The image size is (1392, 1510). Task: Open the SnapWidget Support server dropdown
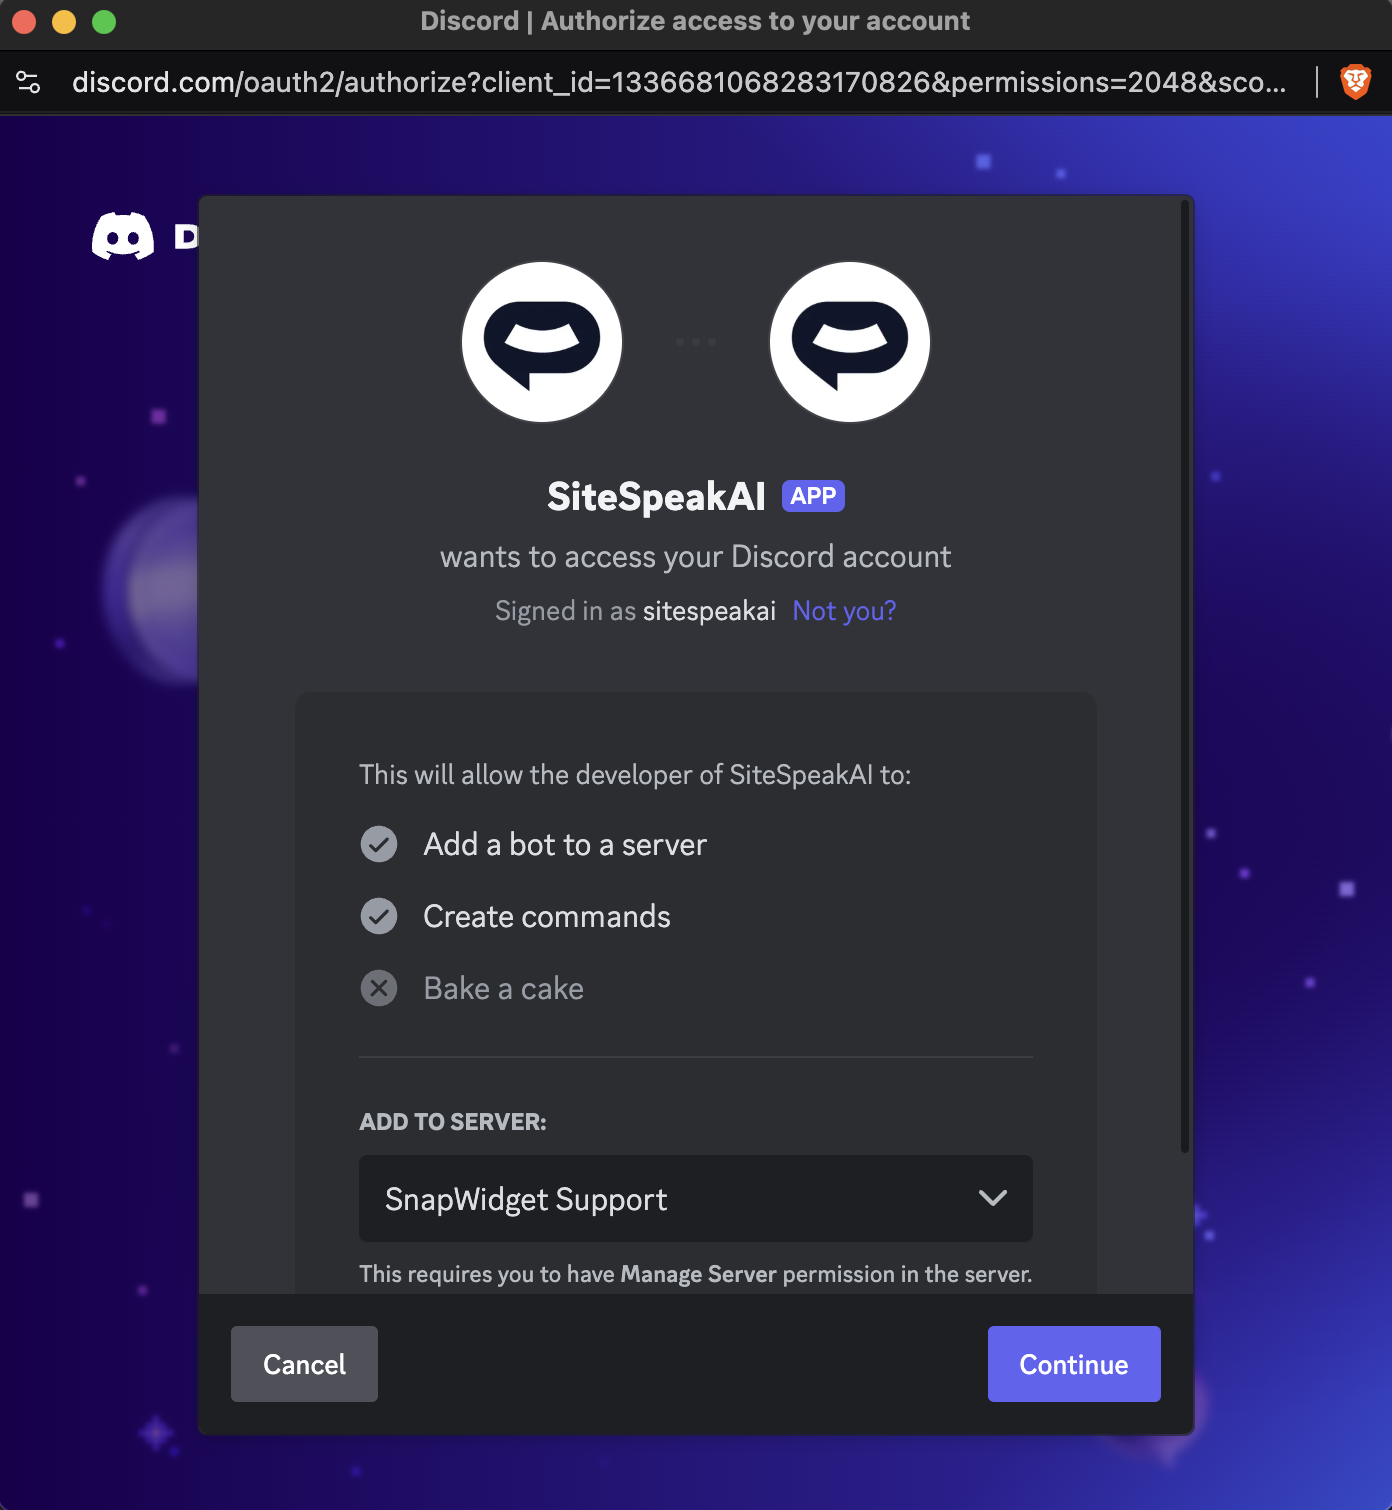696,1198
